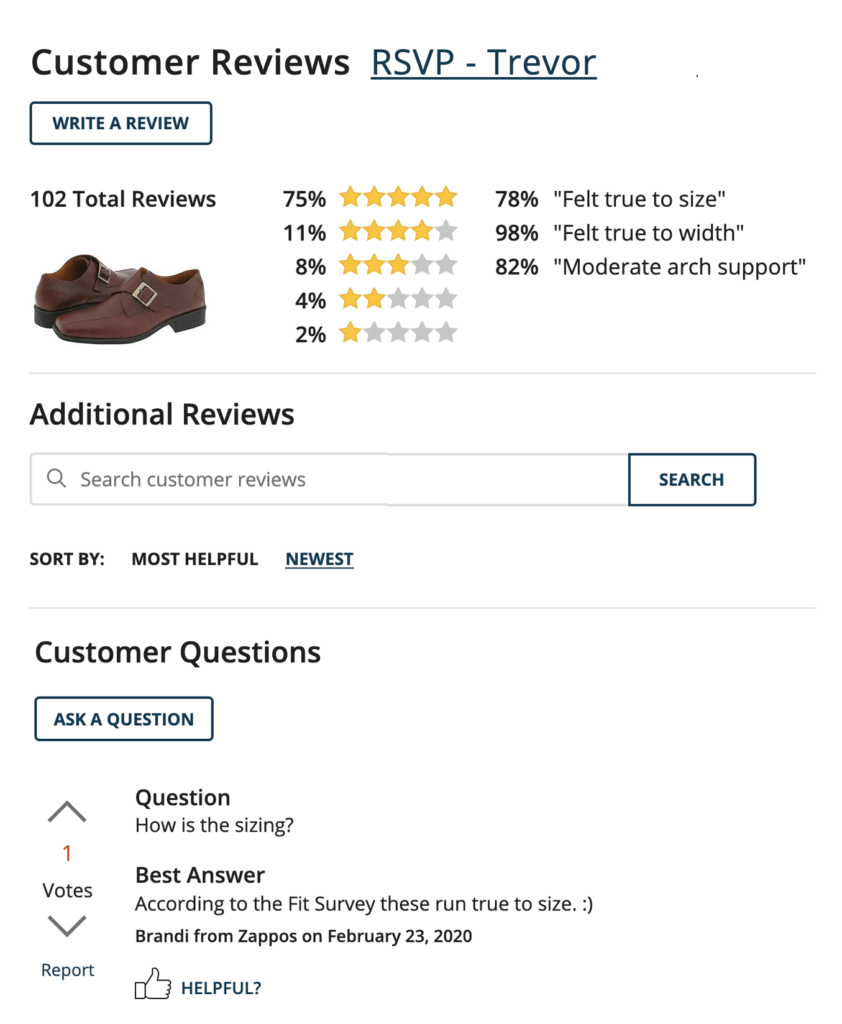Viewport: 842px width, 1024px height.
Task: Click the thumbs-up HELPFUL icon below the answer
Action: pos(153,986)
